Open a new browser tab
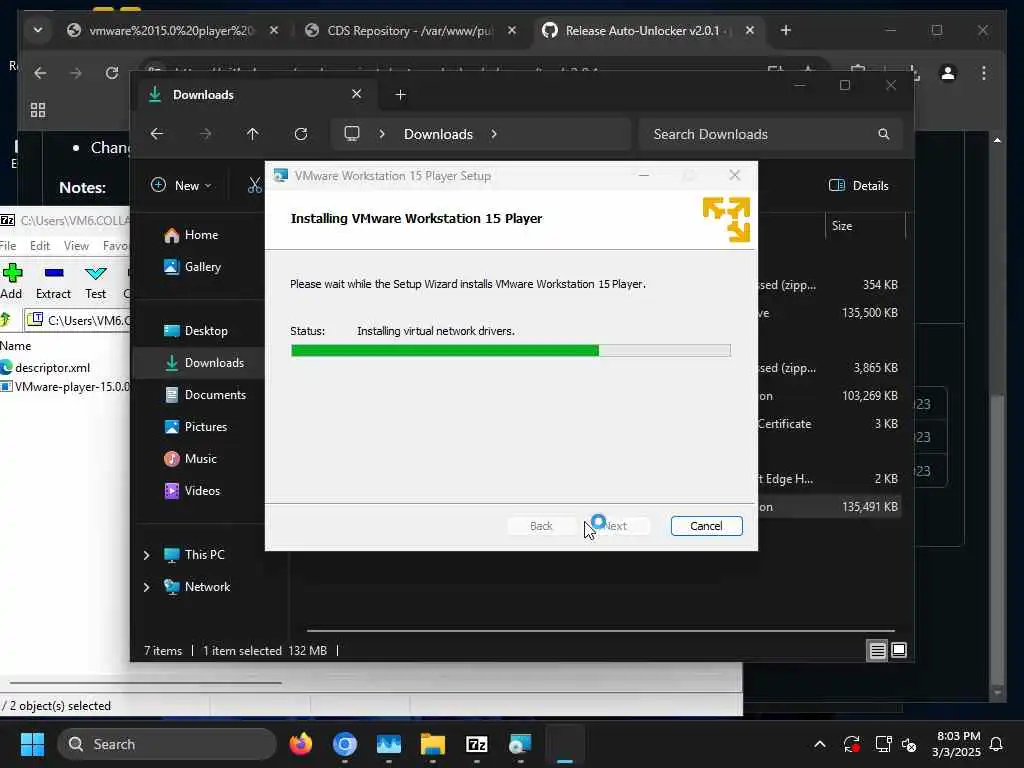This screenshot has width=1024, height=768. [x=786, y=31]
